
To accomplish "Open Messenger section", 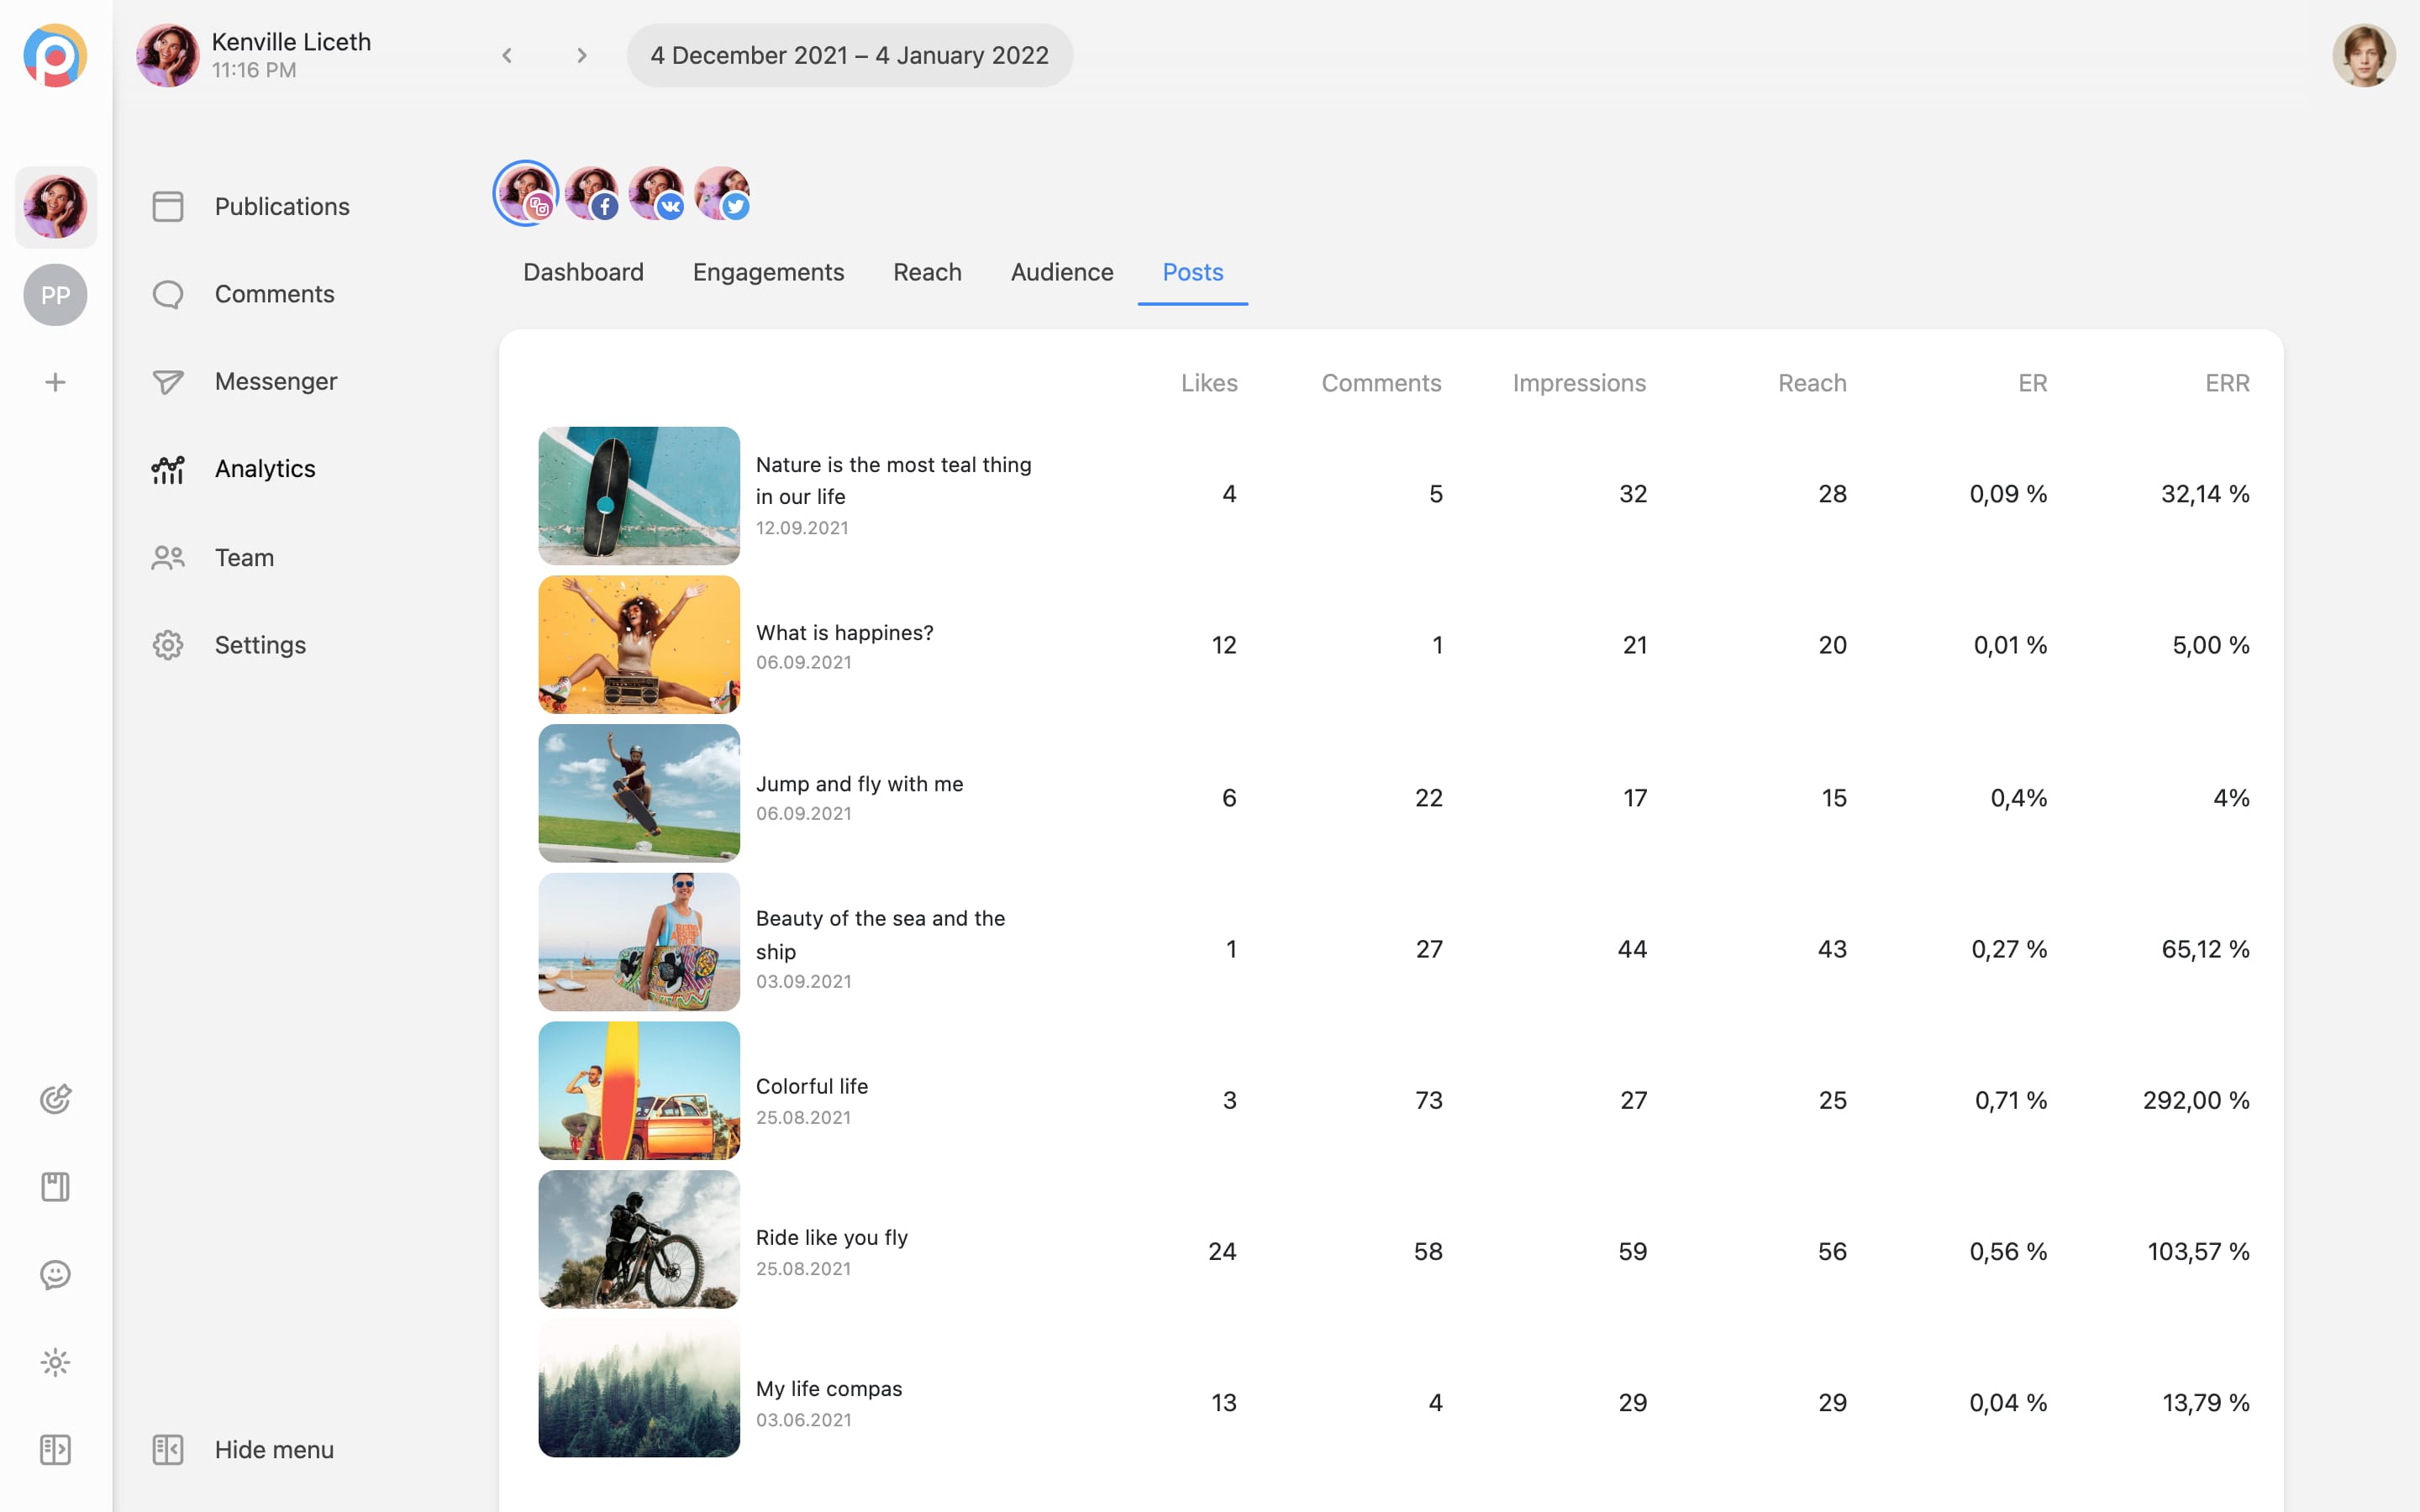I will coord(276,381).
